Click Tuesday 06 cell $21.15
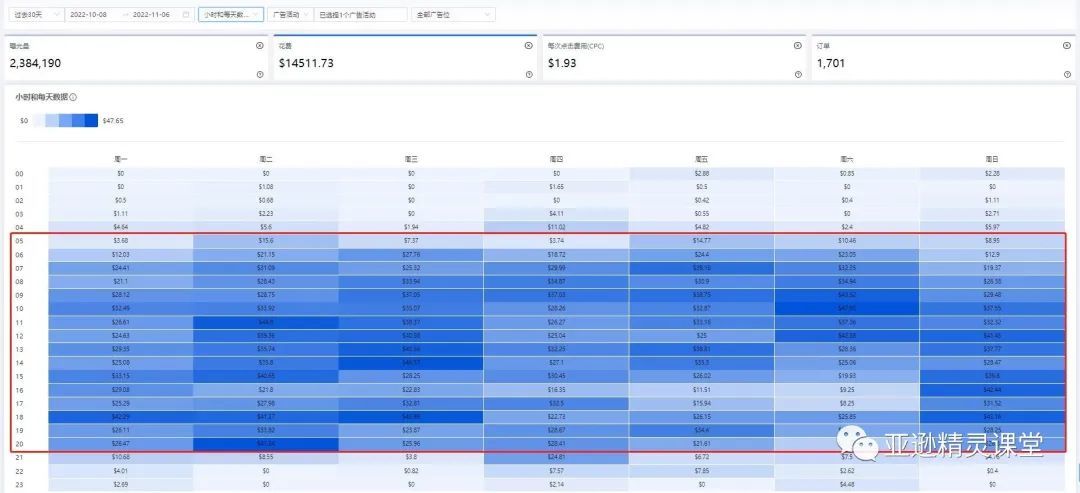Image resolution: width=1080 pixels, height=493 pixels. coord(266,254)
